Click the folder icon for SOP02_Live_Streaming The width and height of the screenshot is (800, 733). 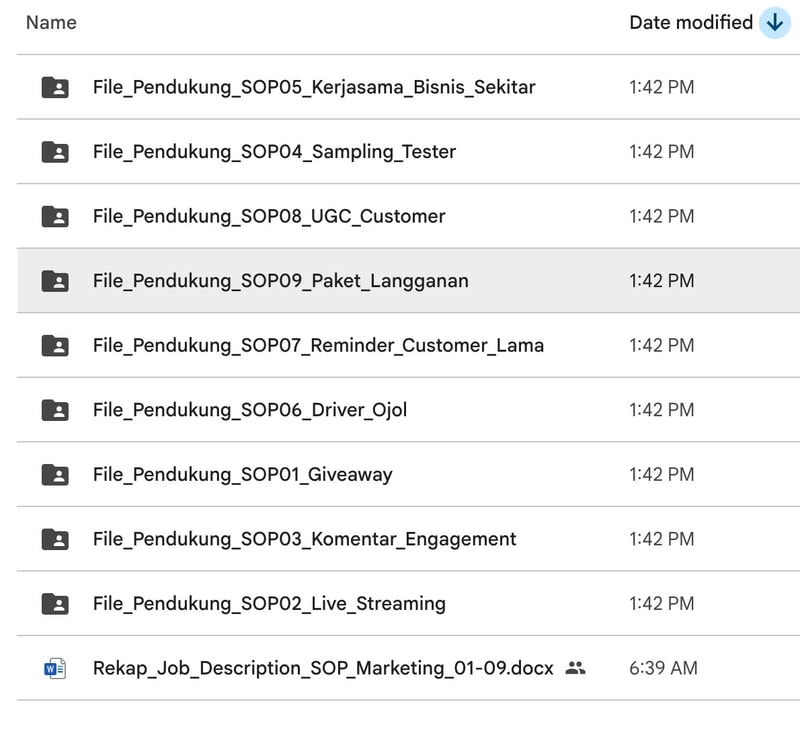tap(55, 603)
